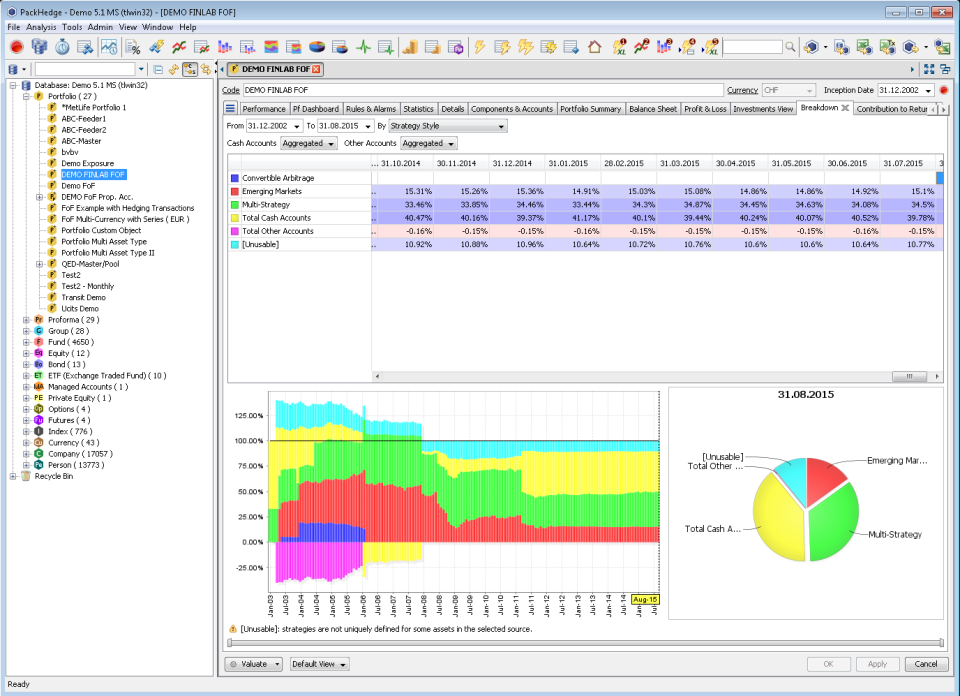Switch to the Statistics tab
The image size is (960, 696).
(418, 109)
